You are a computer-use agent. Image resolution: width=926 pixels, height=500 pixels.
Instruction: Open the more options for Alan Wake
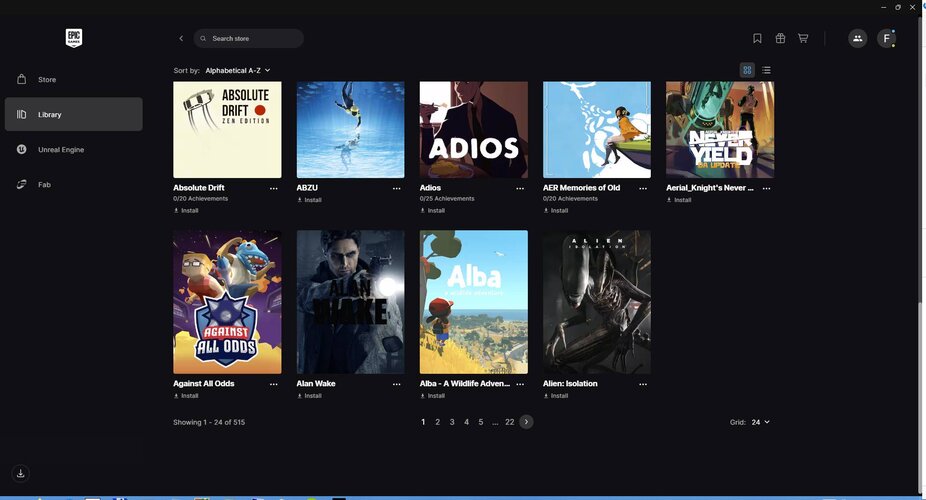pyautogui.click(x=397, y=384)
